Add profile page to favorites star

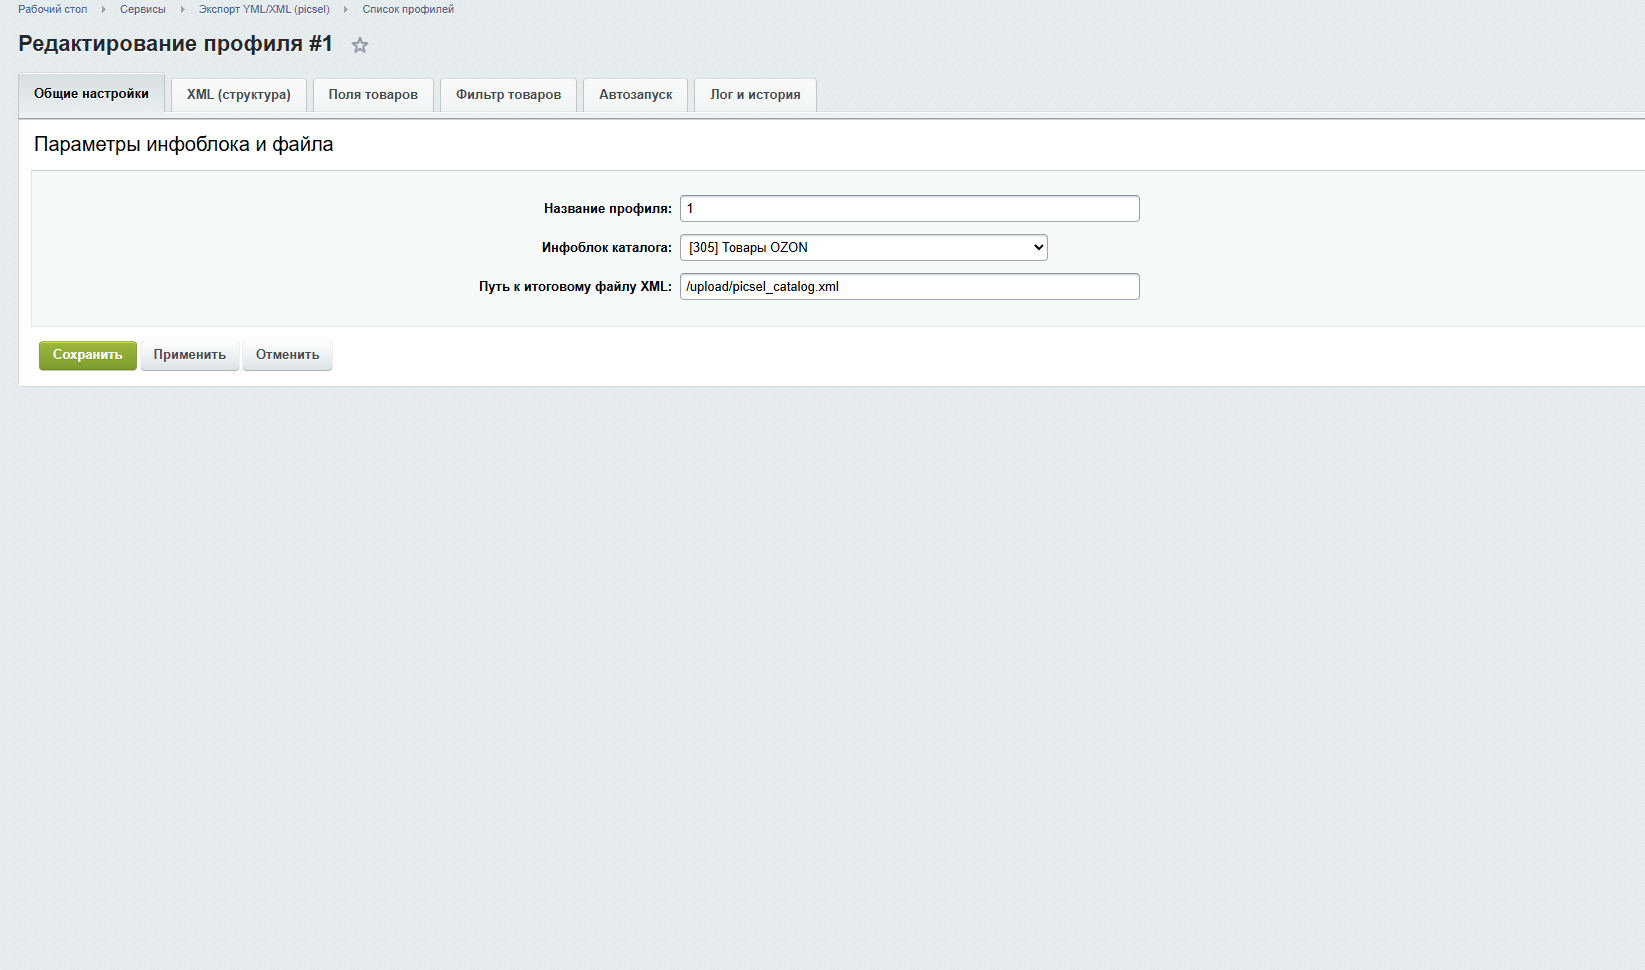pos(360,45)
